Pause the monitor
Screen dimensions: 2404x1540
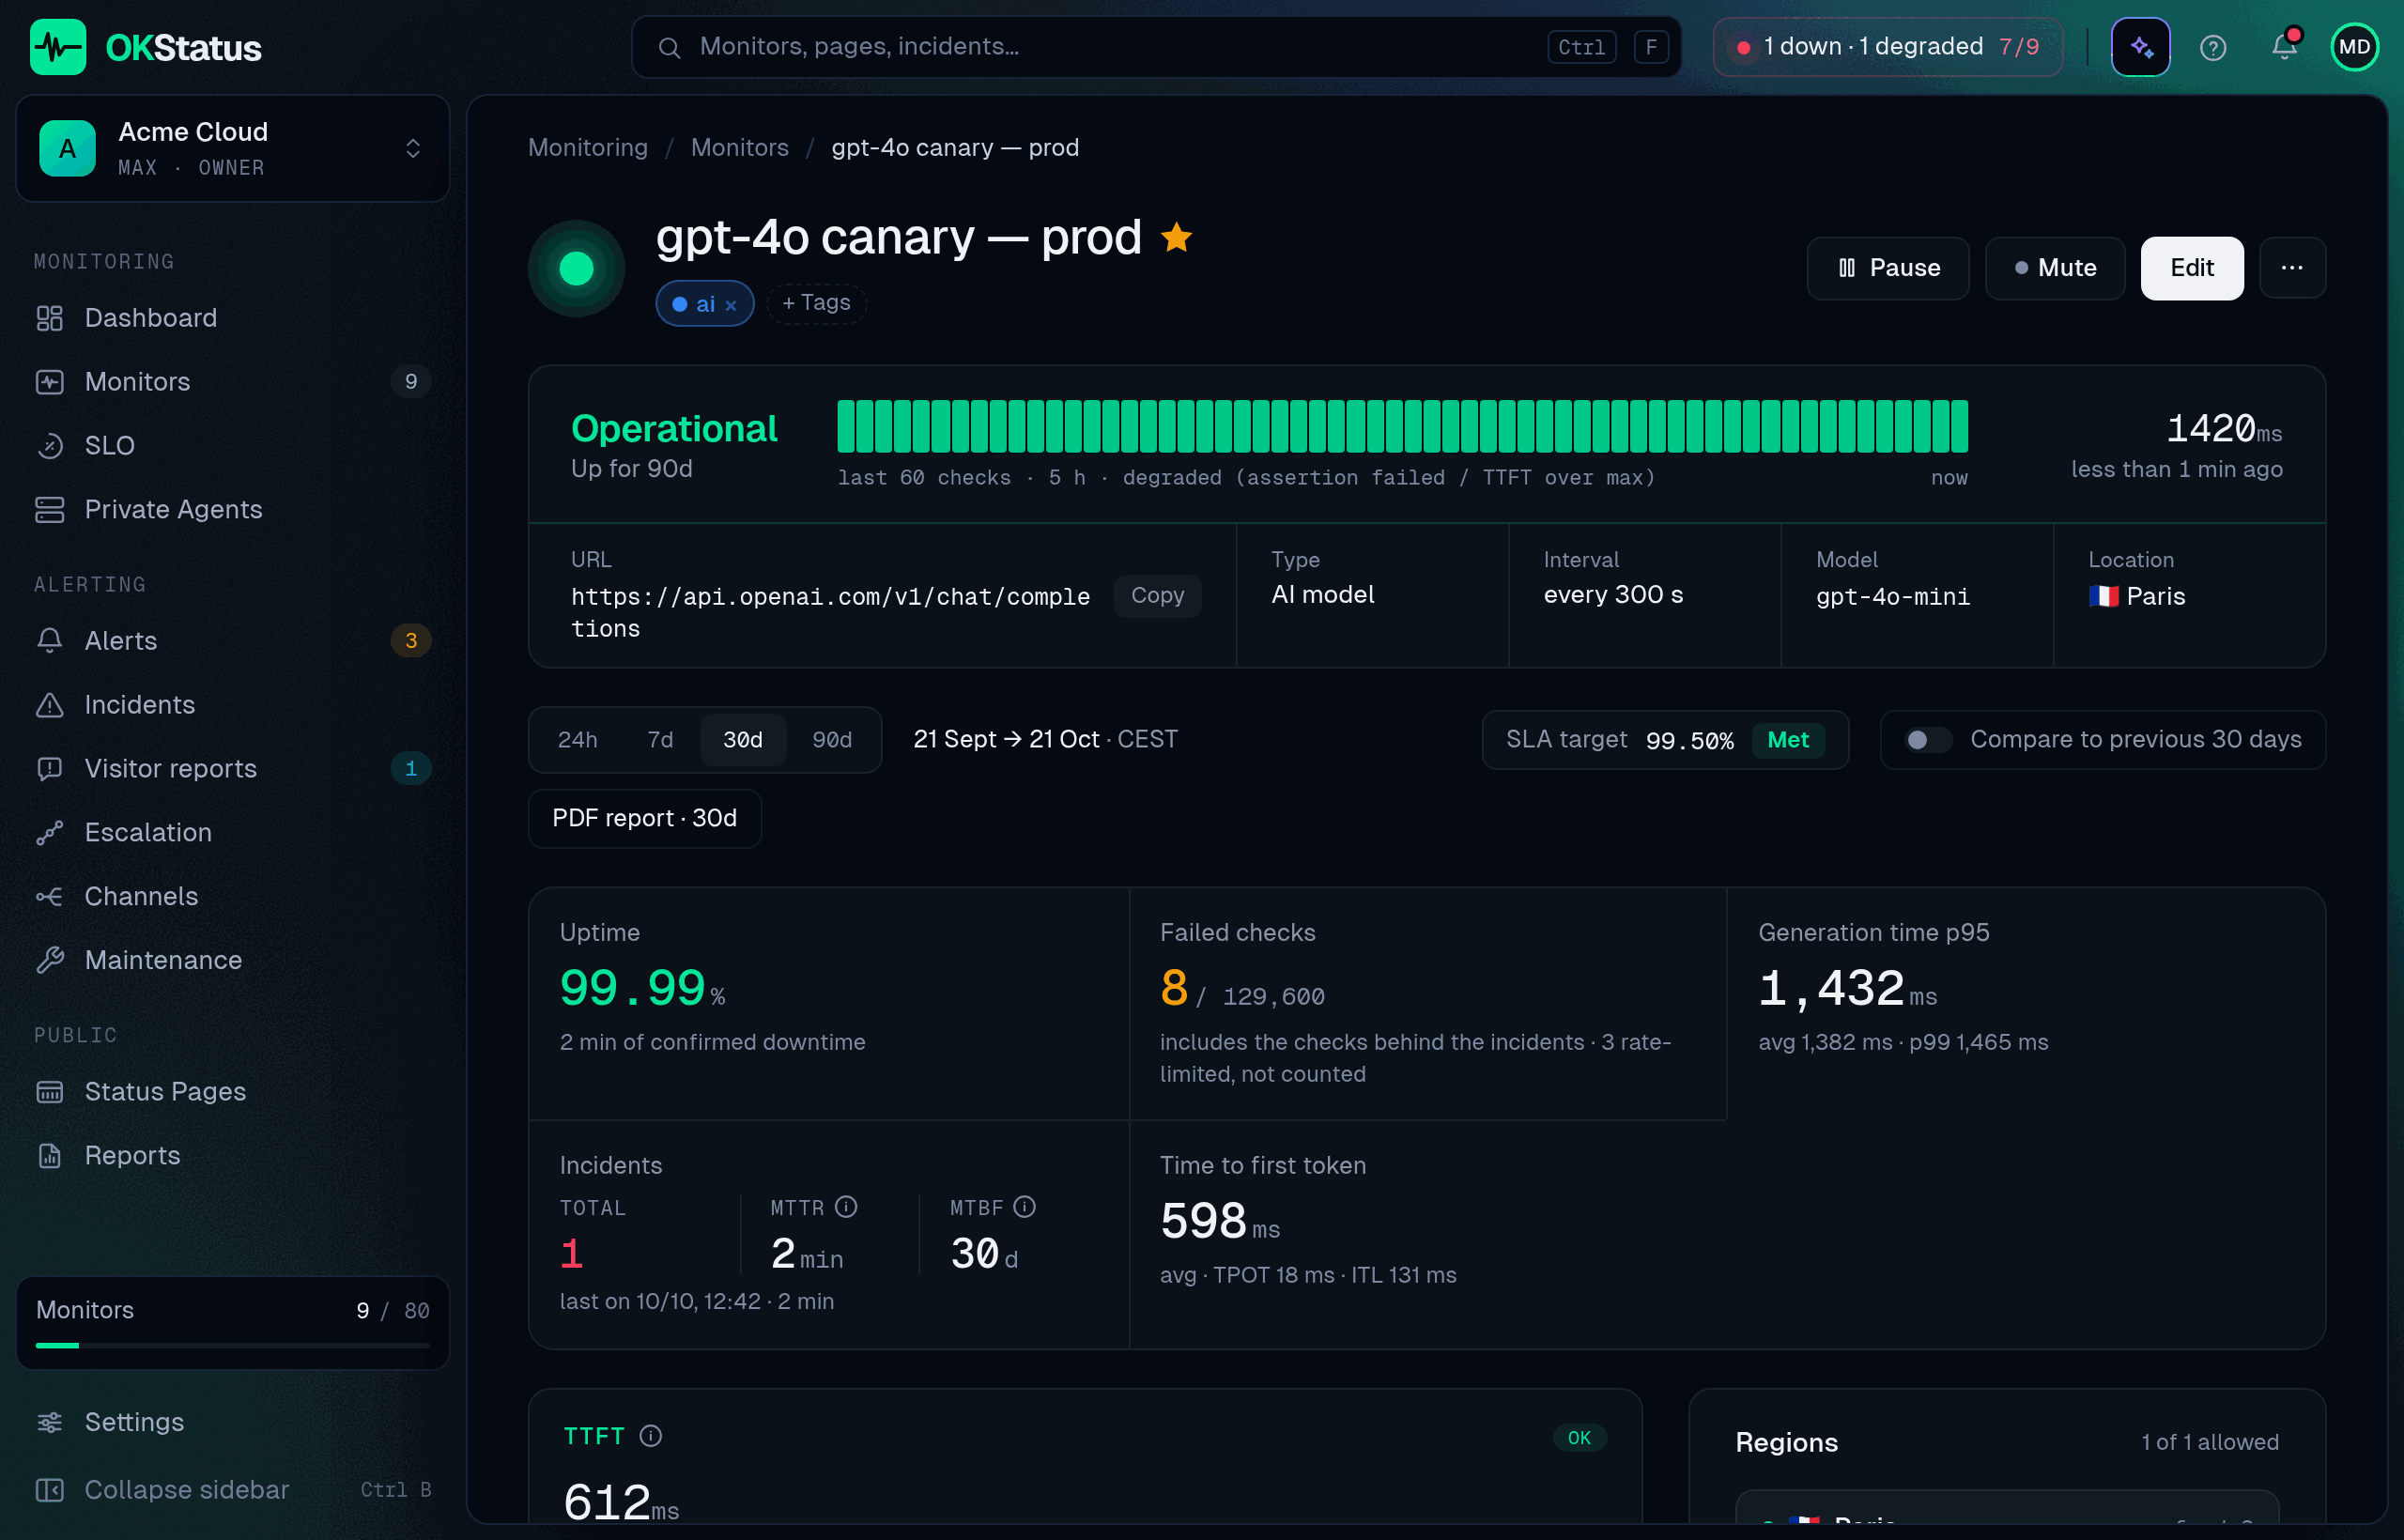(1887, 268)
